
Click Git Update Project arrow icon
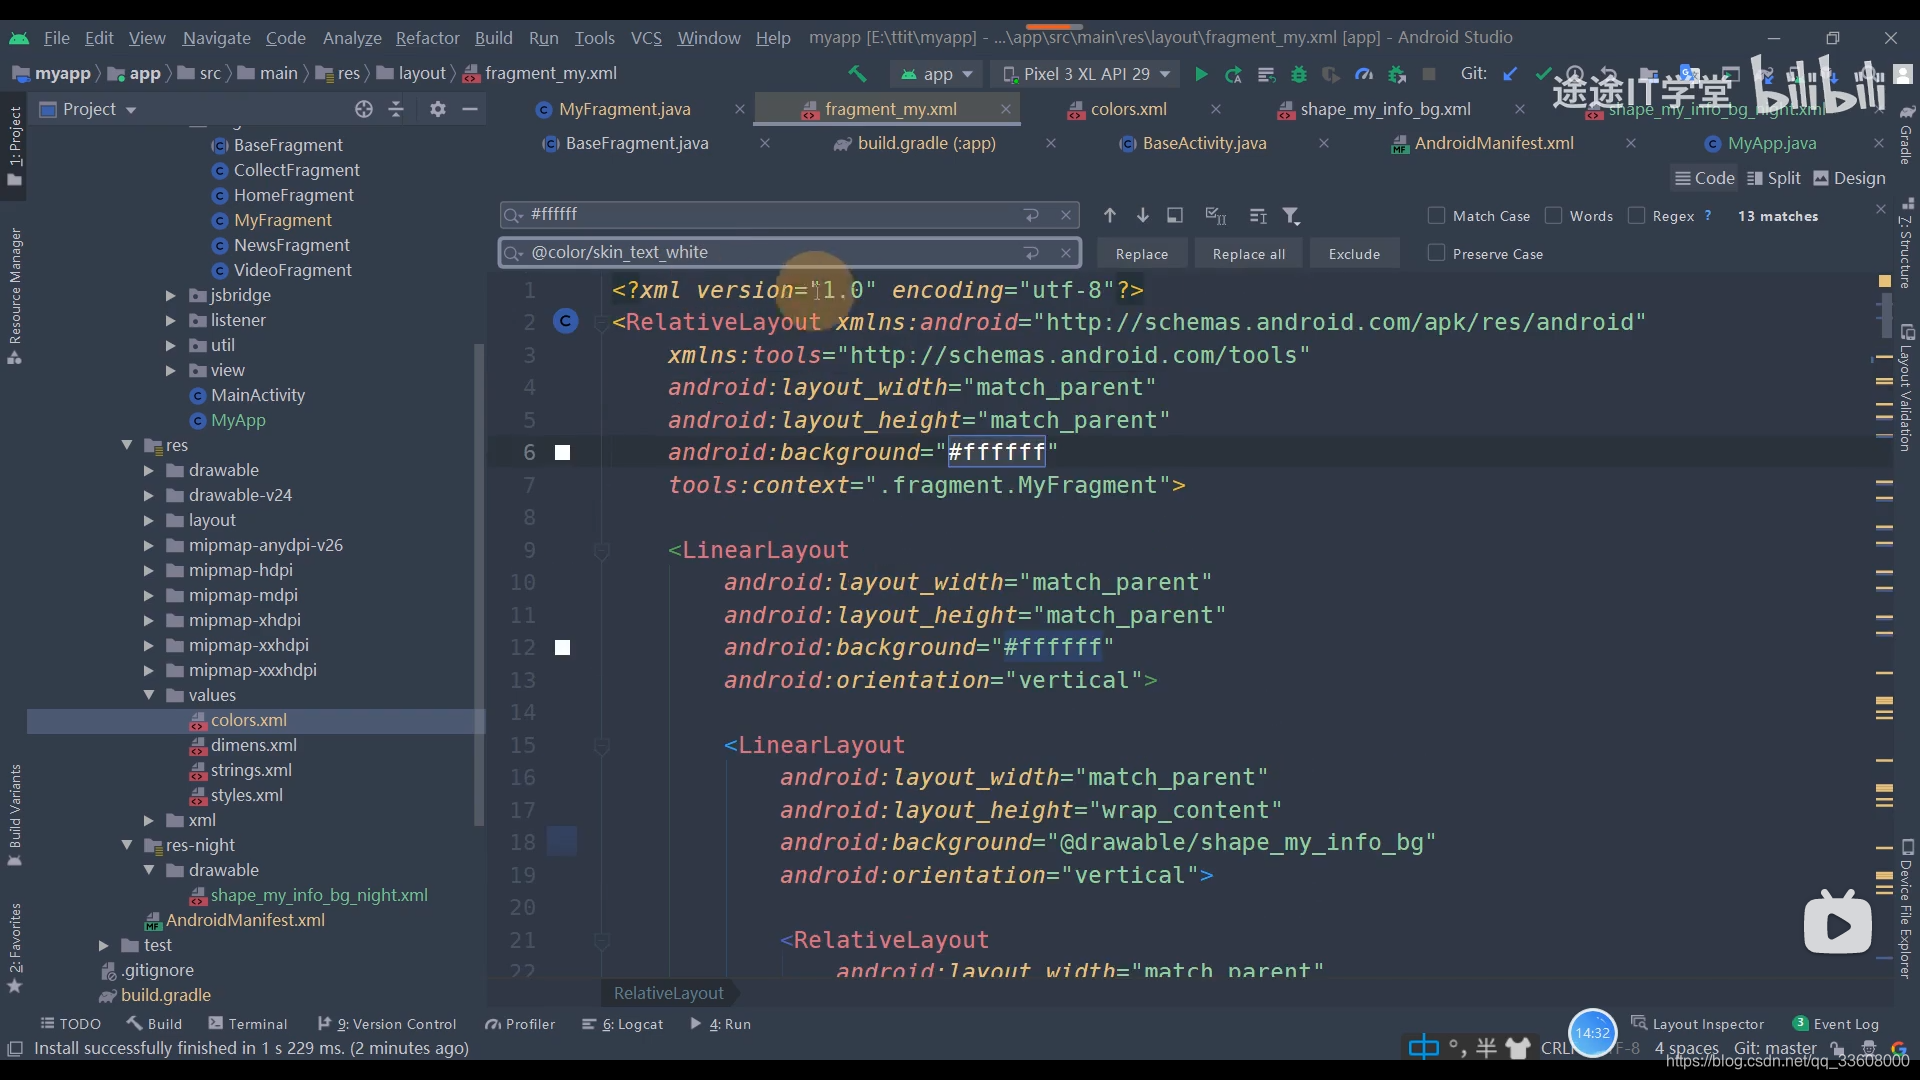[1511, 74]
